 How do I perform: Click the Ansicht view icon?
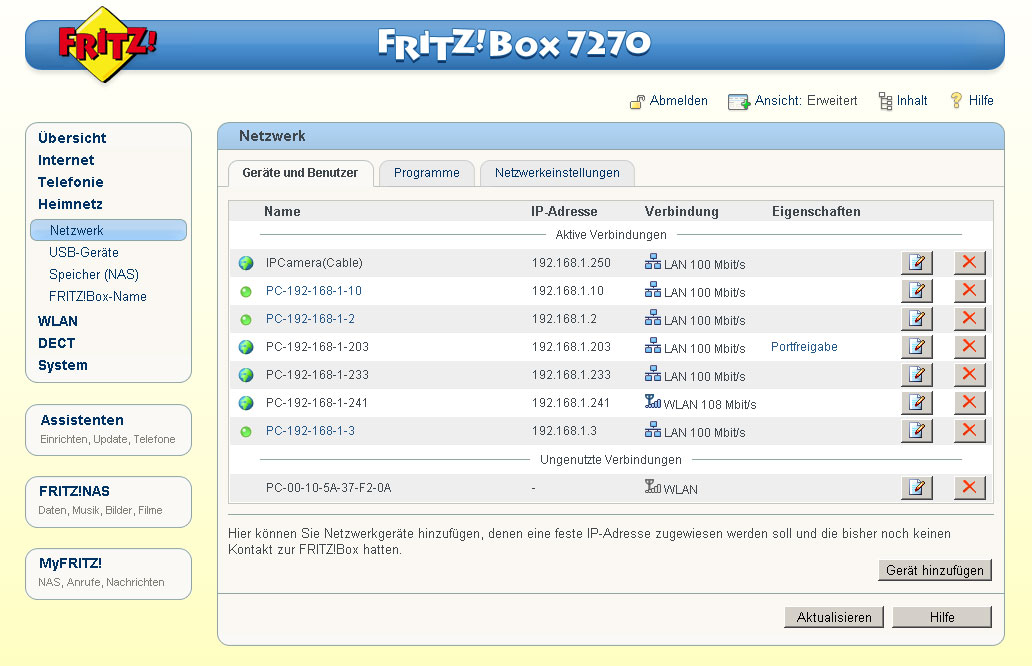(x=738, y=102)
